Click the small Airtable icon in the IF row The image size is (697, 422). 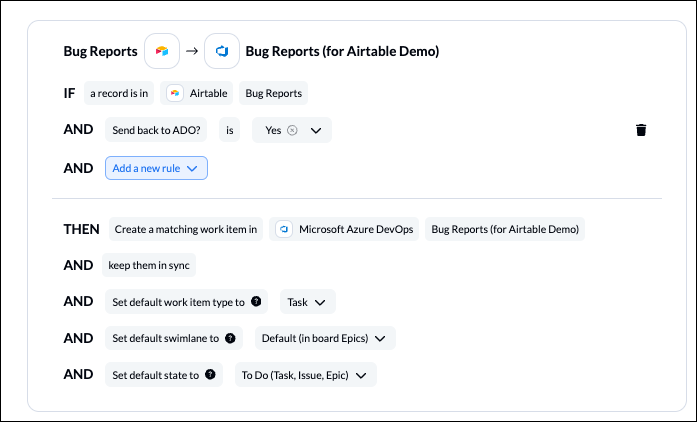click(175, 93)
